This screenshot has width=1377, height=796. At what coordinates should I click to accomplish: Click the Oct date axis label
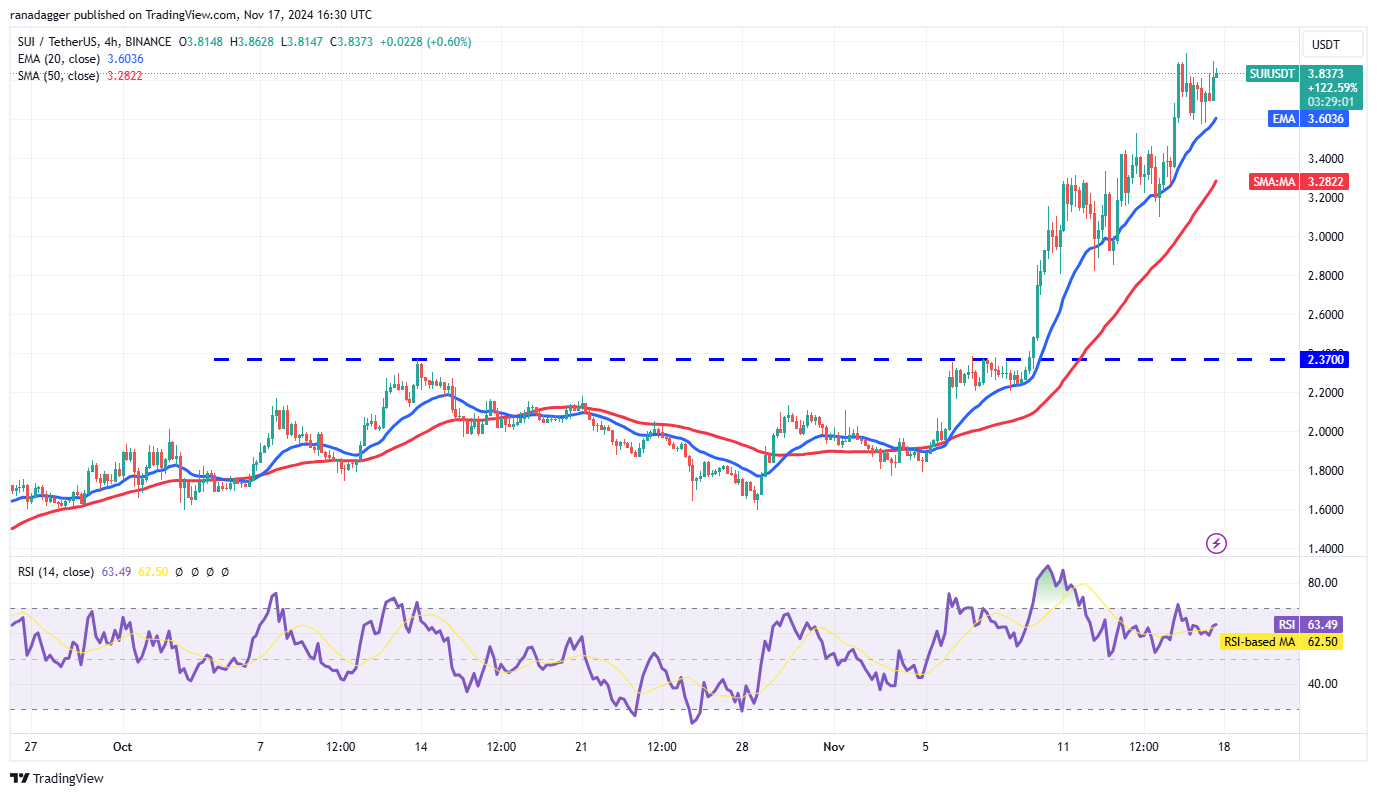pos(123,747)
